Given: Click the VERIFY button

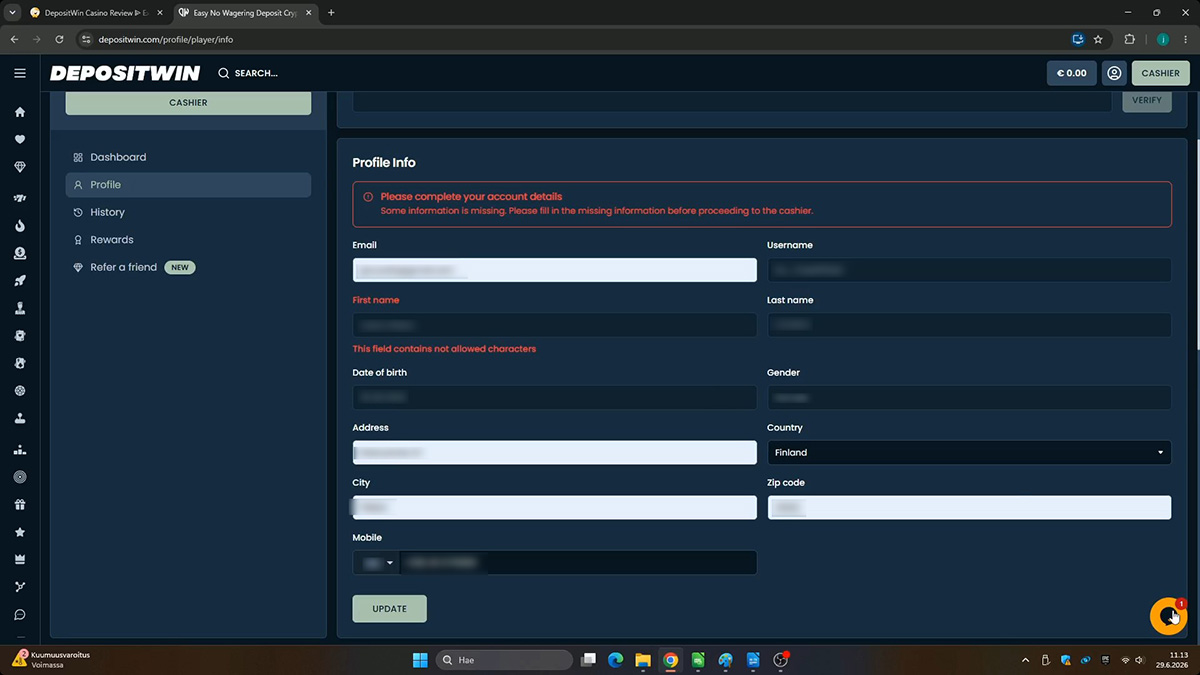Looking at the screenshot, I should click(x=1147, y=100).
